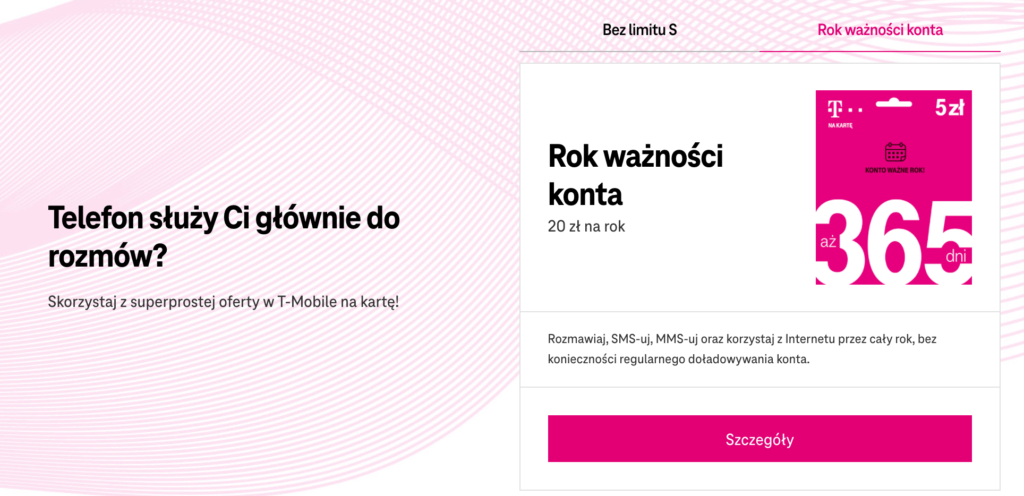Image resolution: width=1024 pixels, height=496 pixels.
Task: Switch to the 'Bez limitu S' tab
Action: pyautogui.click(x=639, y=29)
